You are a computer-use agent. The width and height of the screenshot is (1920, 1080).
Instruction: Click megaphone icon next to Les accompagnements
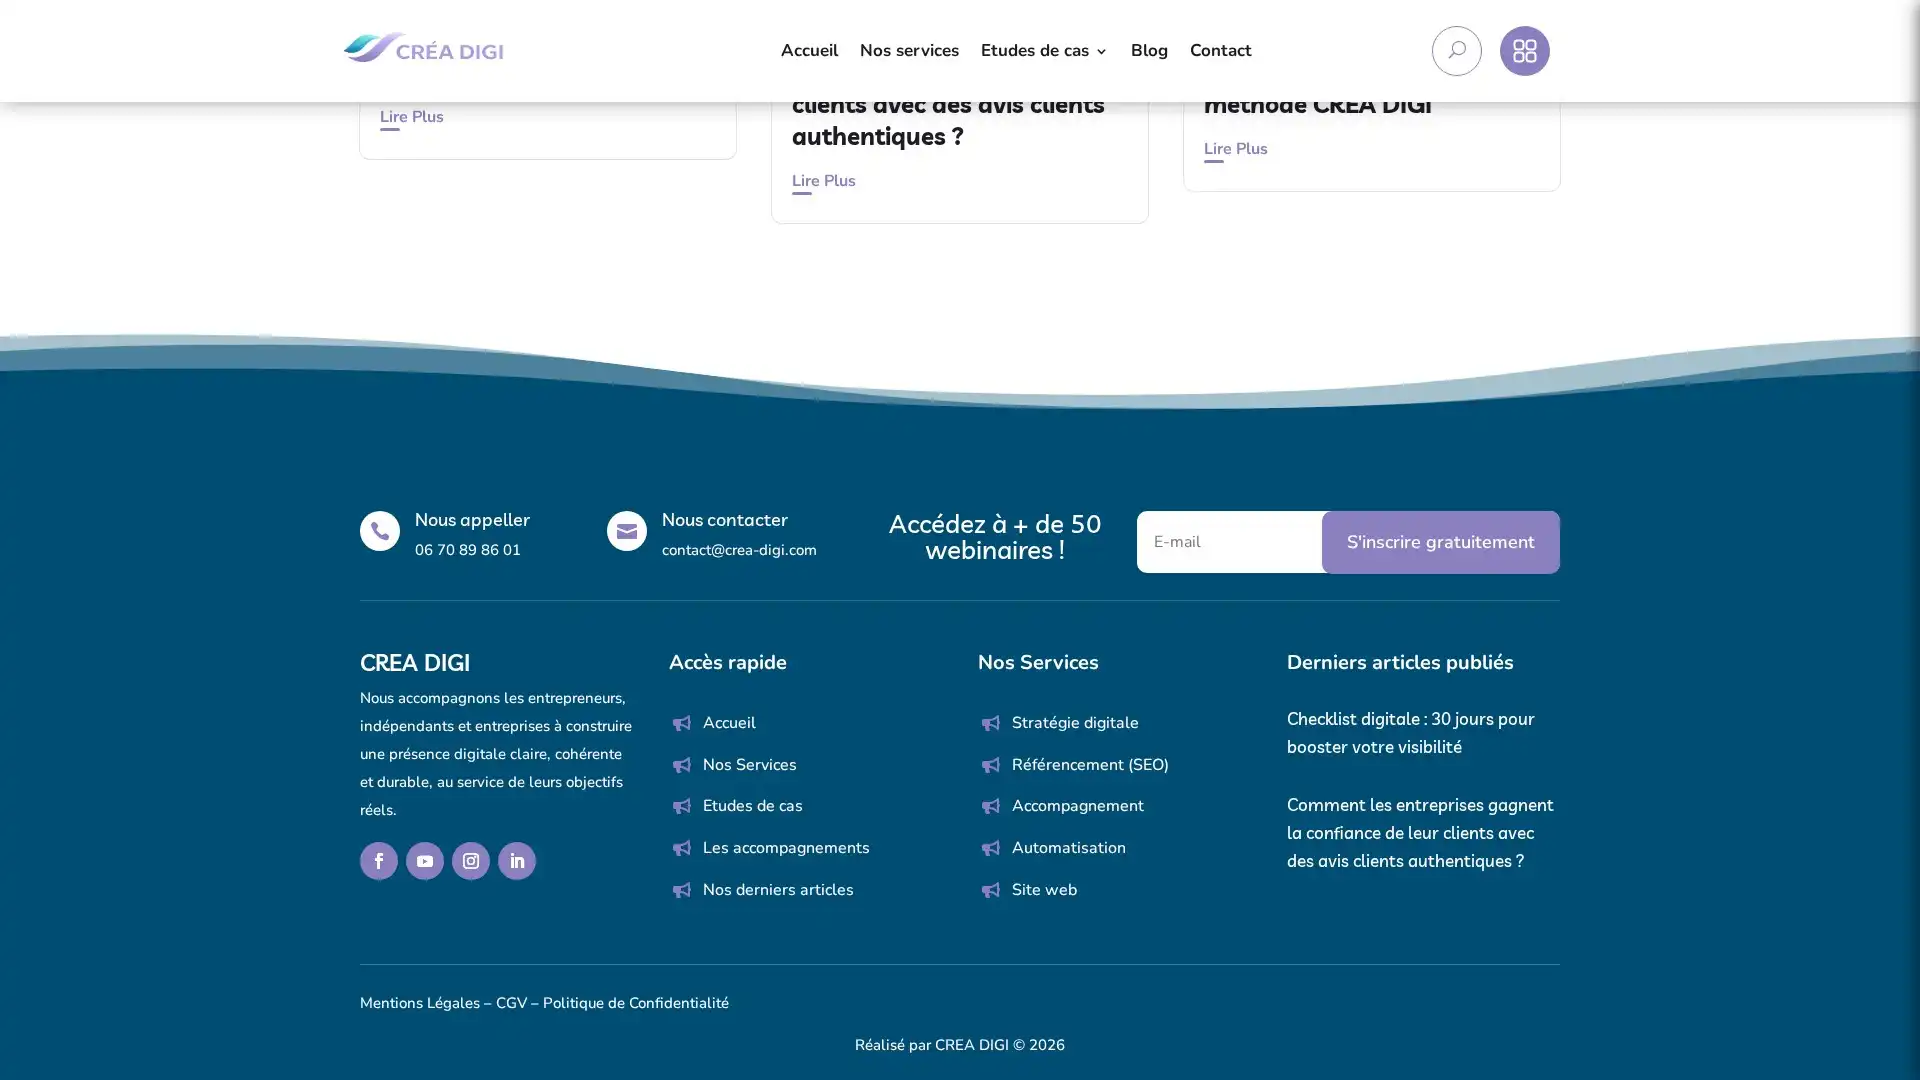tap(682, 848)
